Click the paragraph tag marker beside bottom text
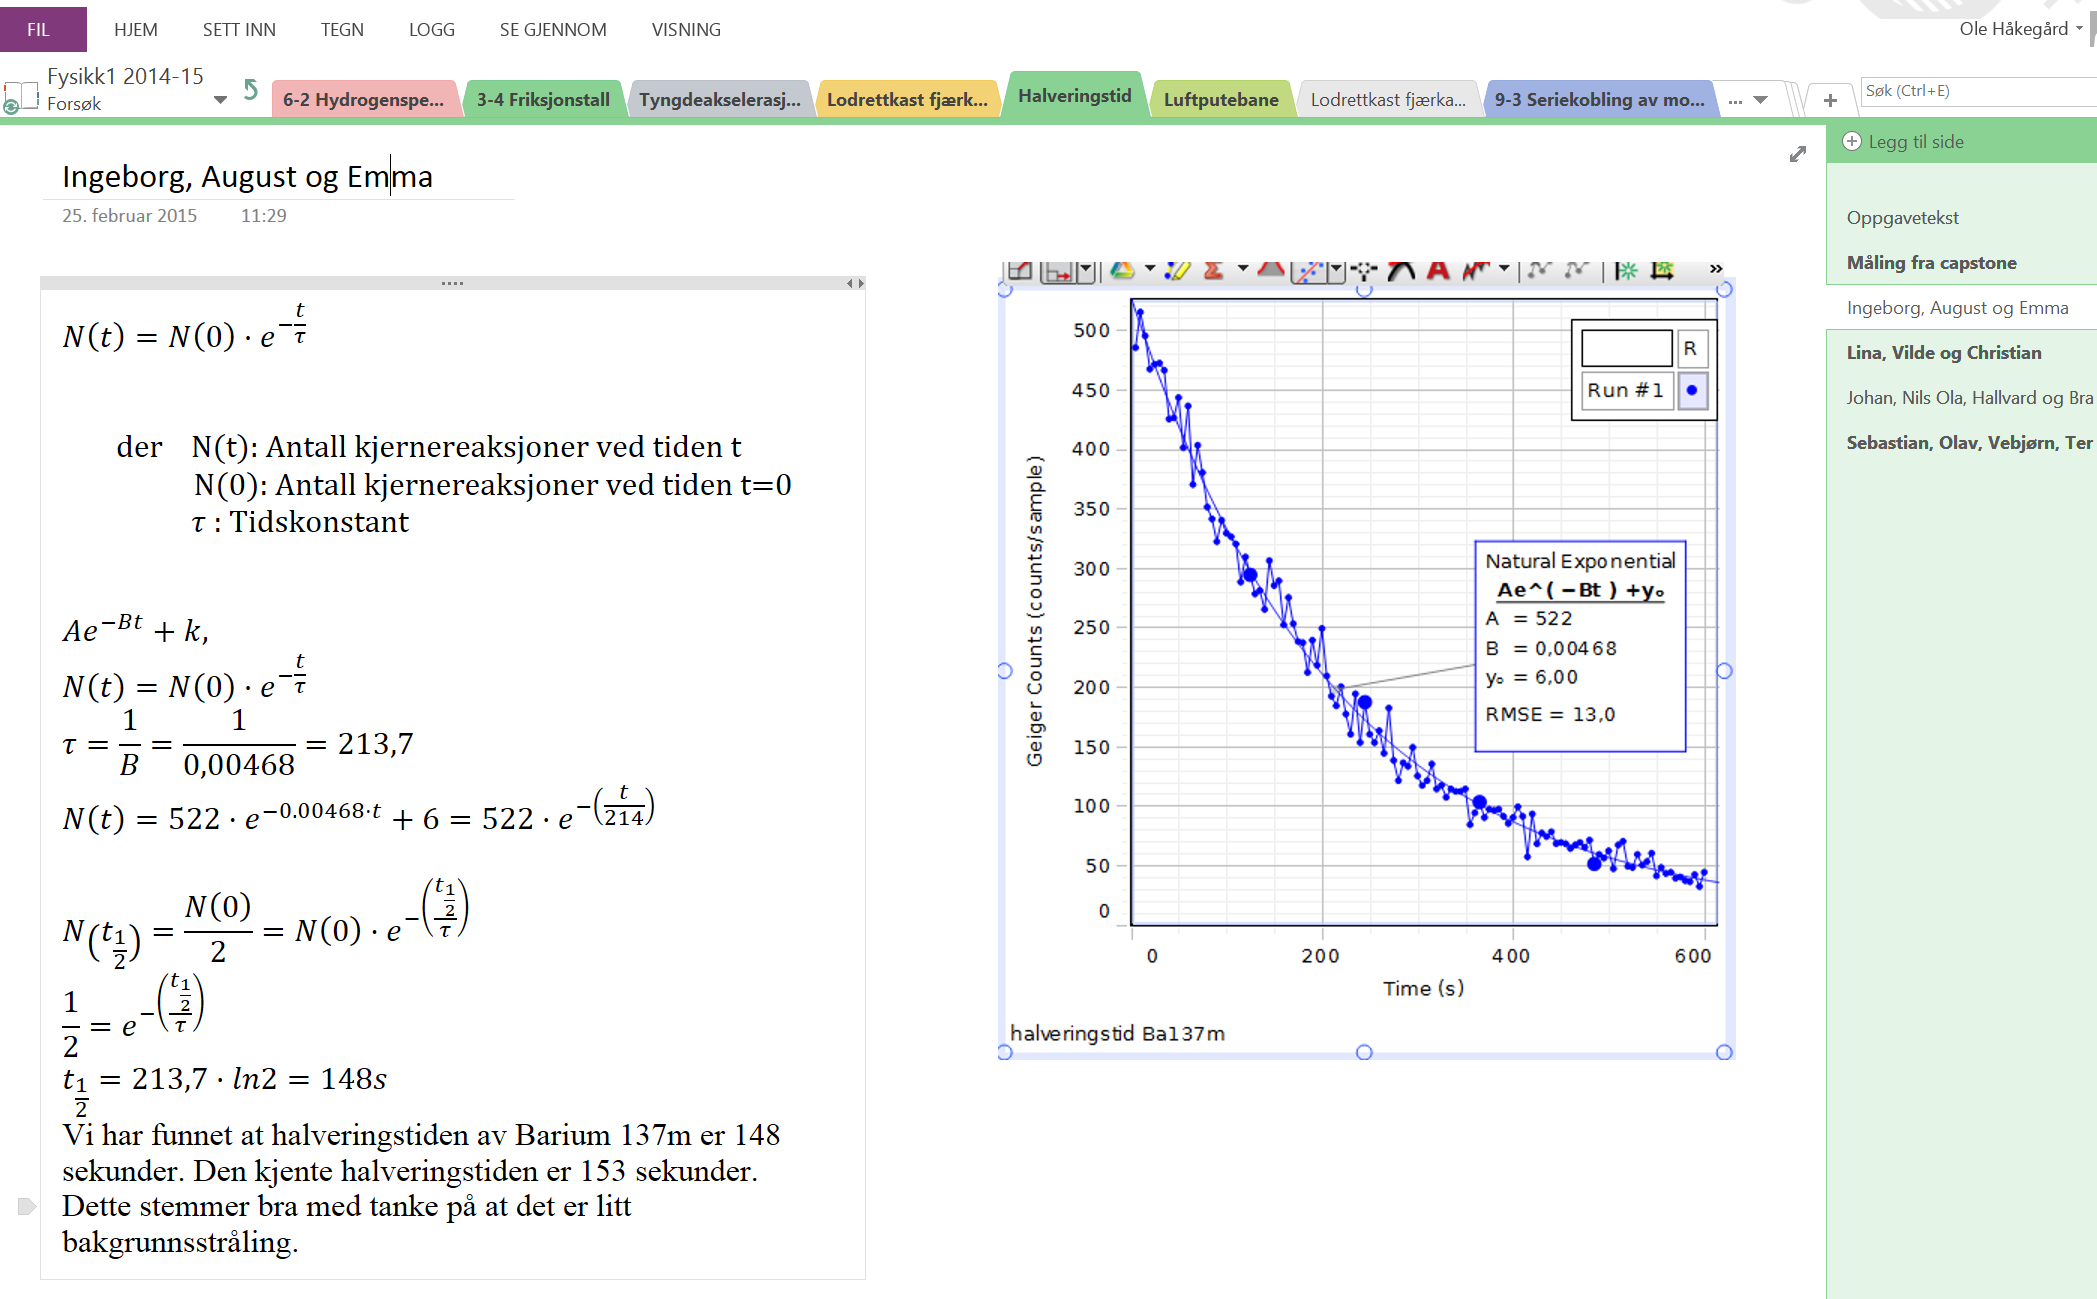This screenshot has height=1299, width=2097. click(x=27, y=1206)
